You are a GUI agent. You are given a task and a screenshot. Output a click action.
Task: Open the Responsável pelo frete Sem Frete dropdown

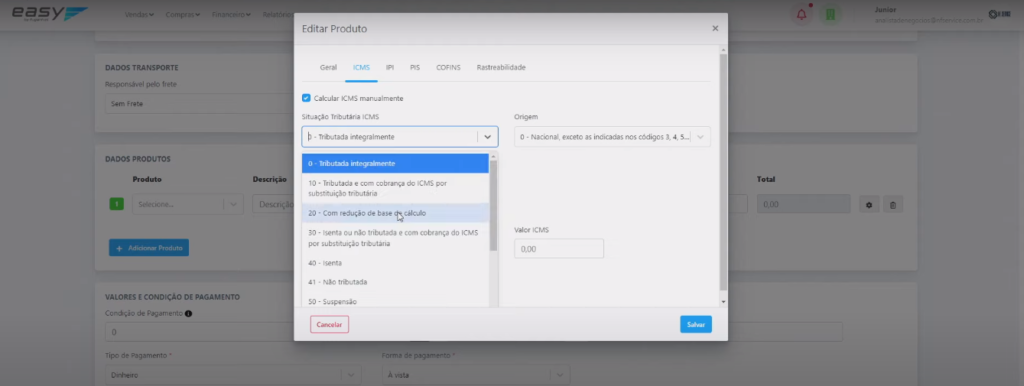[x=199, y=104]
